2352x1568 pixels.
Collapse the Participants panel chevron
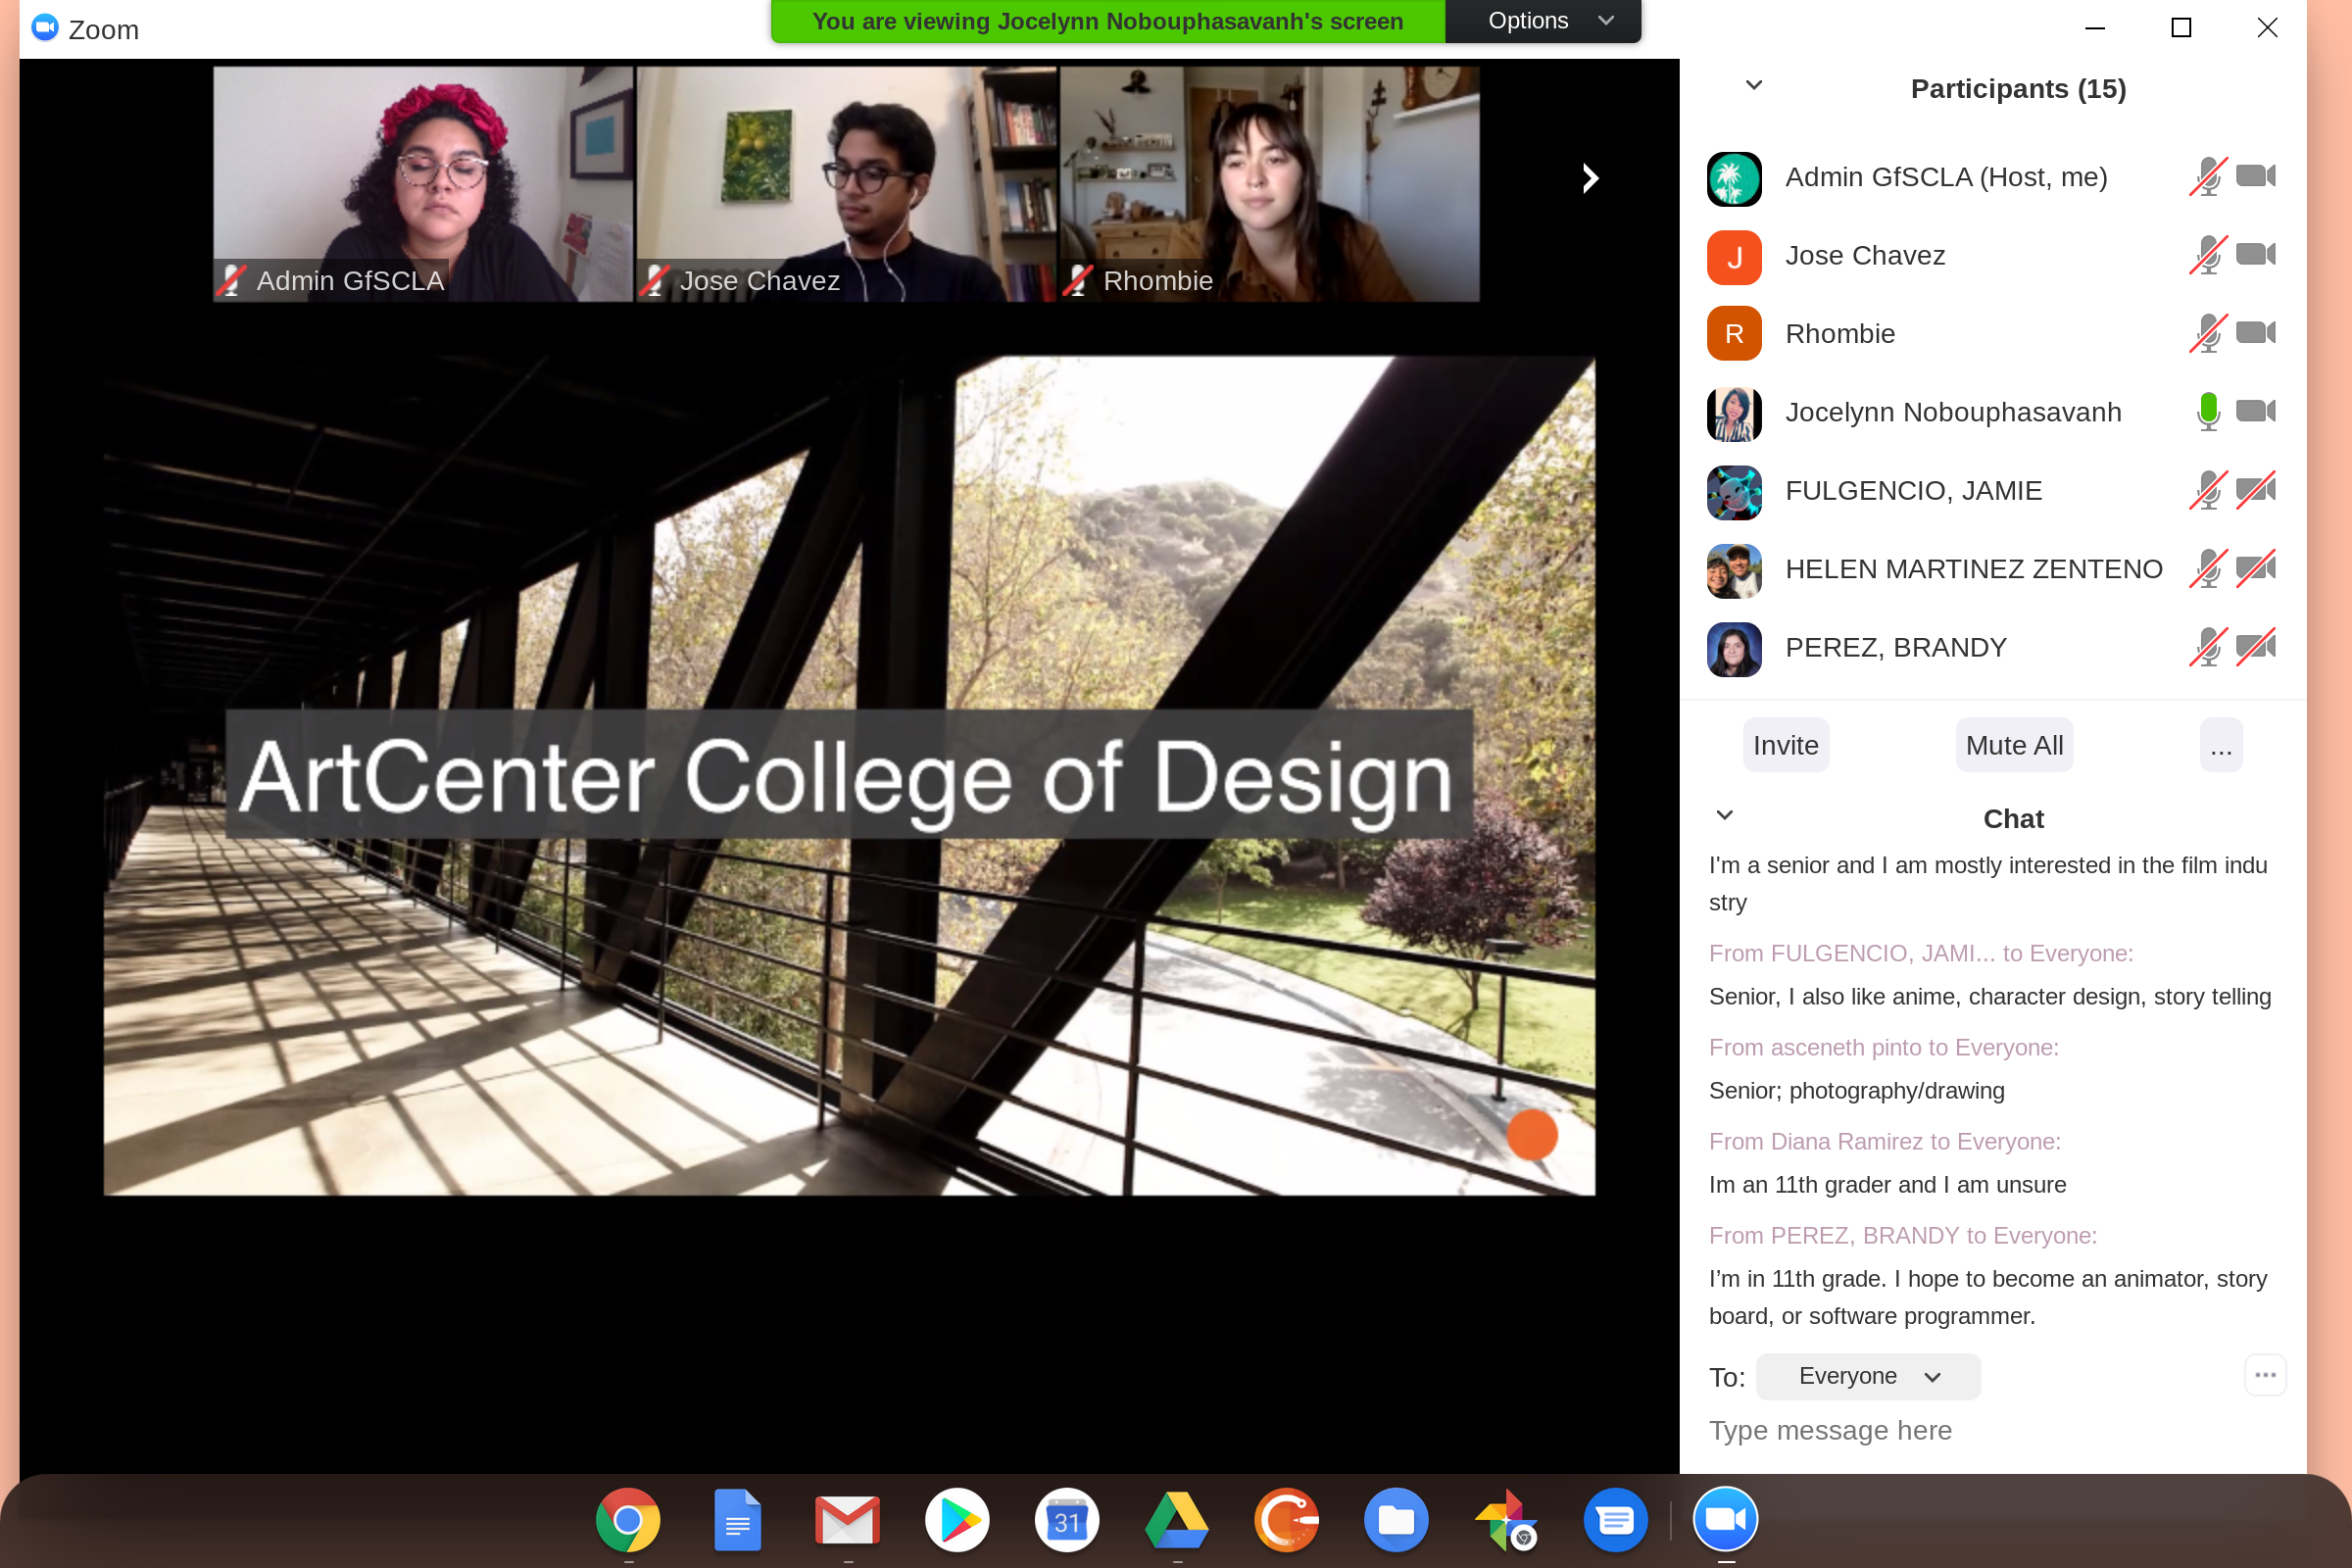pyautogui.click(x=1754, y=85)
